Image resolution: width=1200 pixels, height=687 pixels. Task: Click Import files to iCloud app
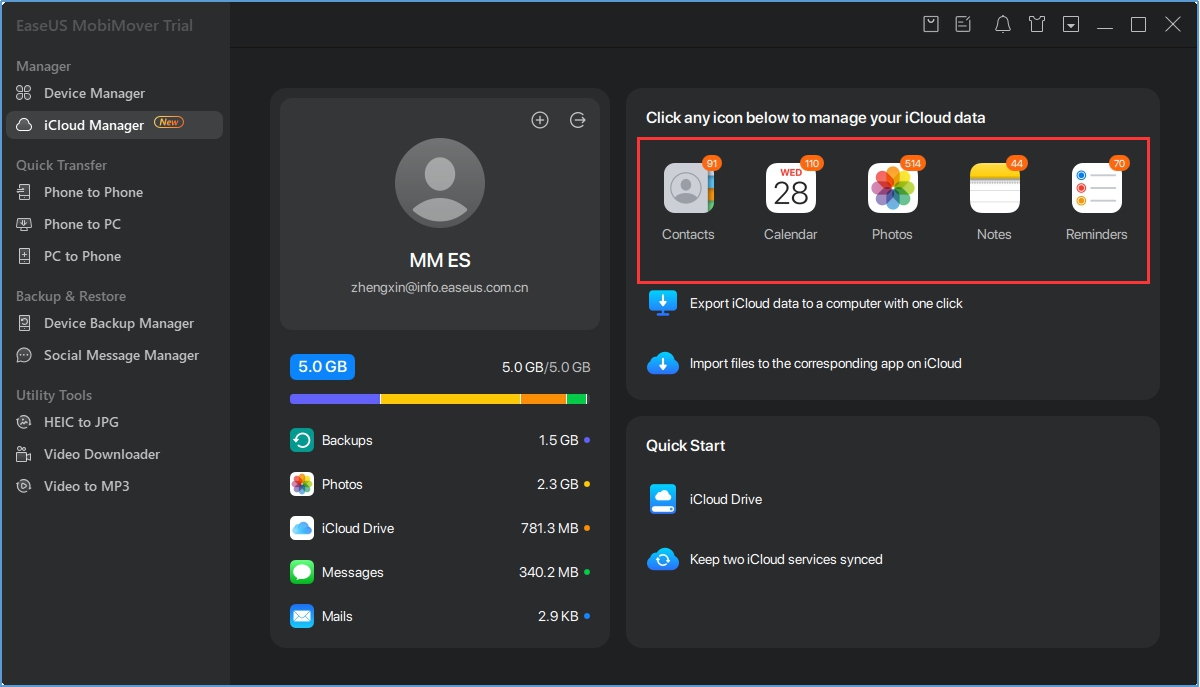pyautogui.click(x=825, y=363)
